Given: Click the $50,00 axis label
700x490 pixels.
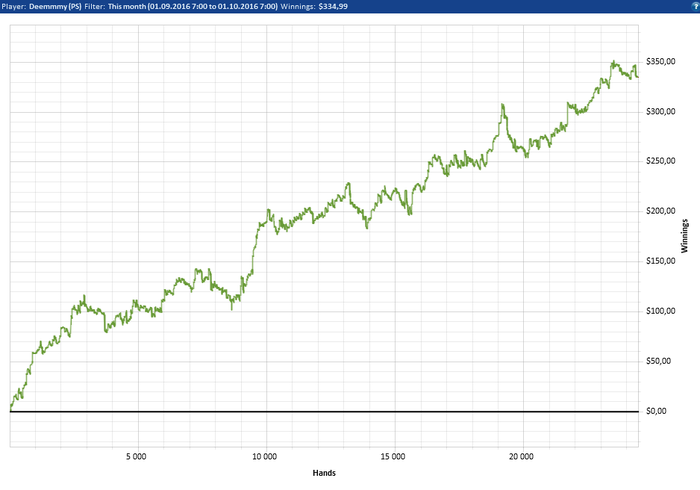Looking at the screenshot, I should pos(658,361).
